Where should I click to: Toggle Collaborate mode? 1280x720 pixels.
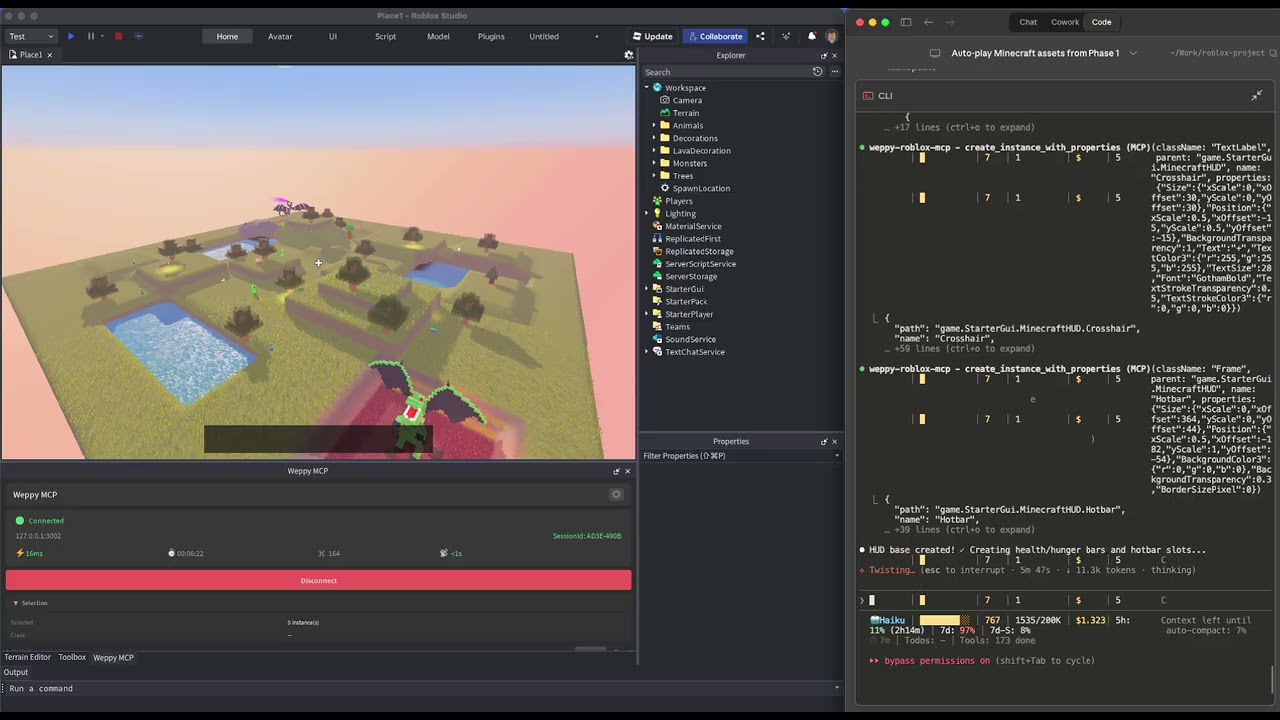pos(715,36)
